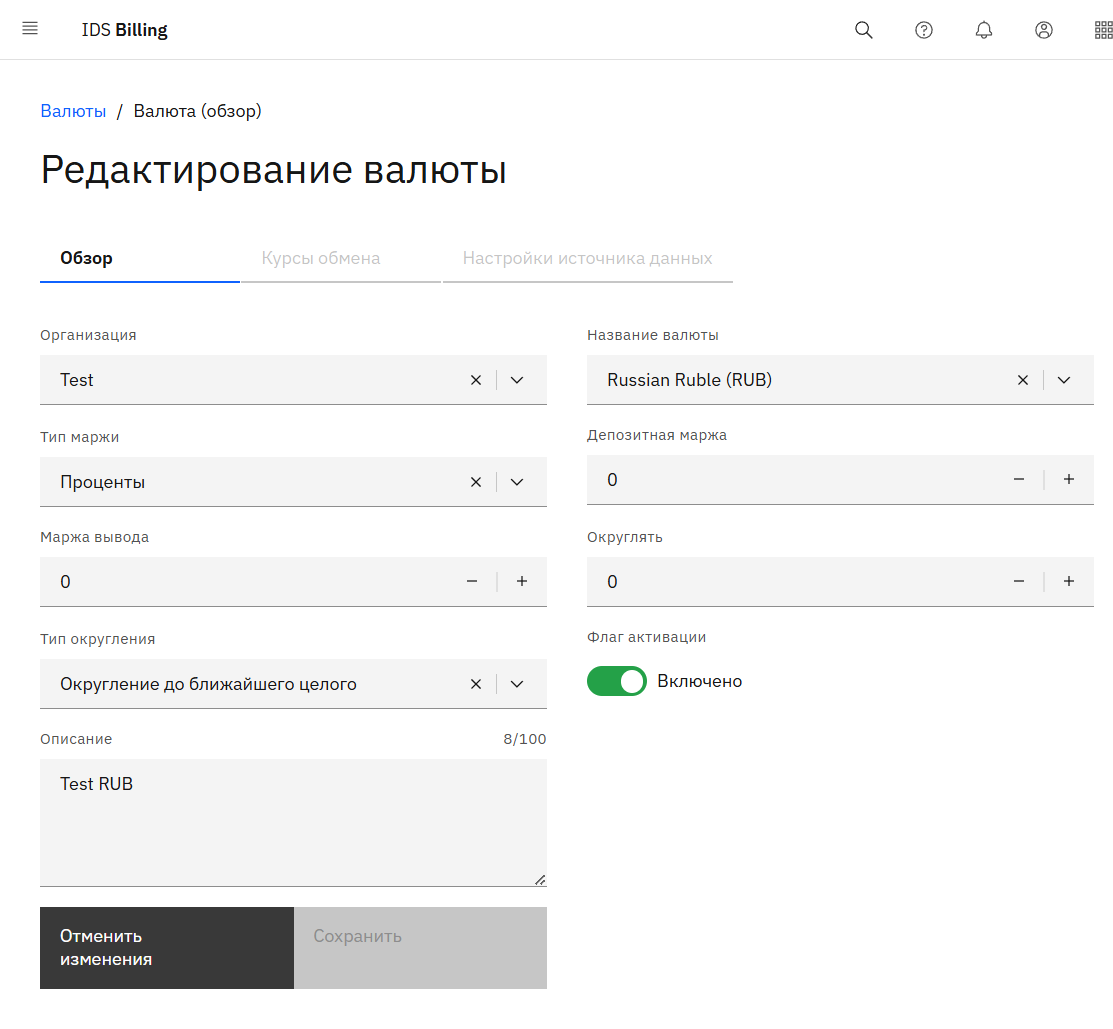Clear the Организация field selection
This screenshot has width=1113, height=1029.
pos(476,380)
